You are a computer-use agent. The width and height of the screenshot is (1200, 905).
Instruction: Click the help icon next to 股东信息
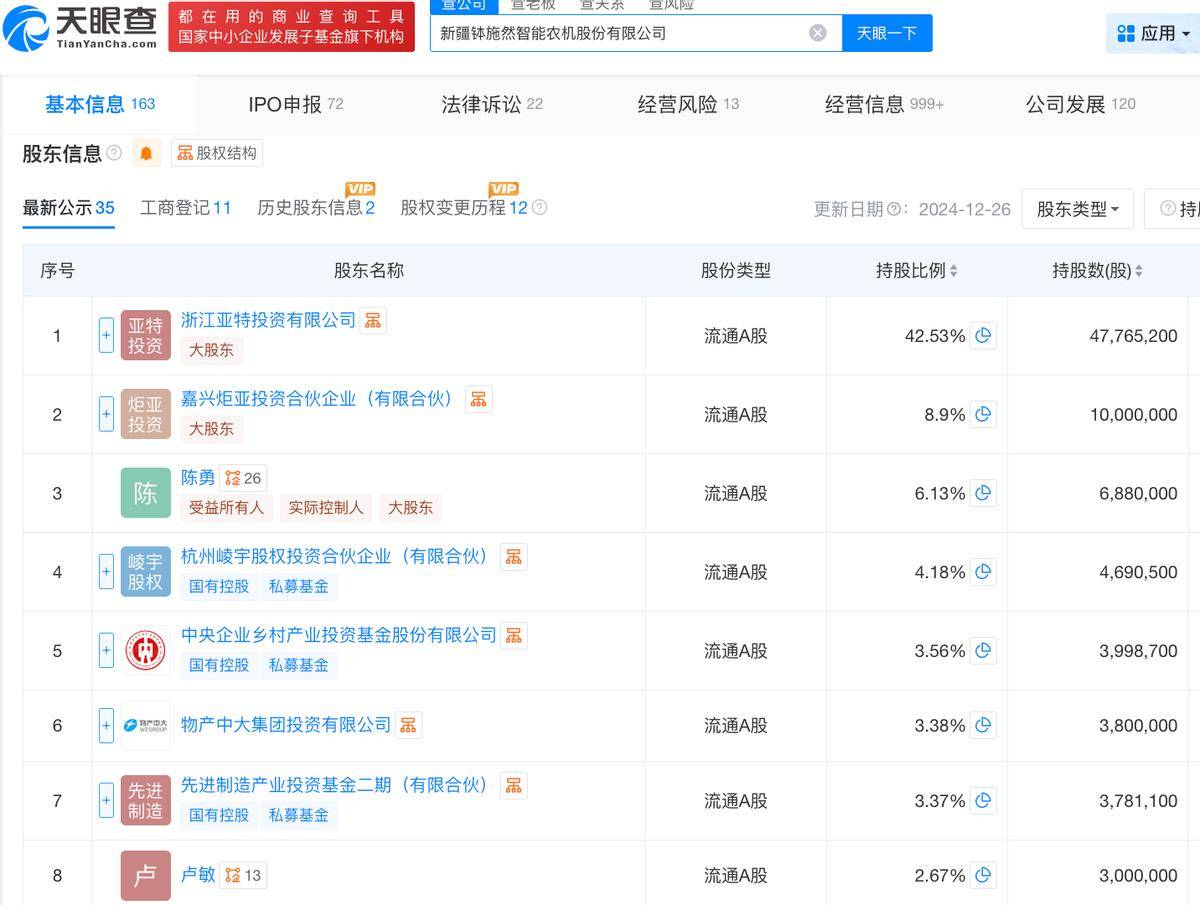[114, 153]
